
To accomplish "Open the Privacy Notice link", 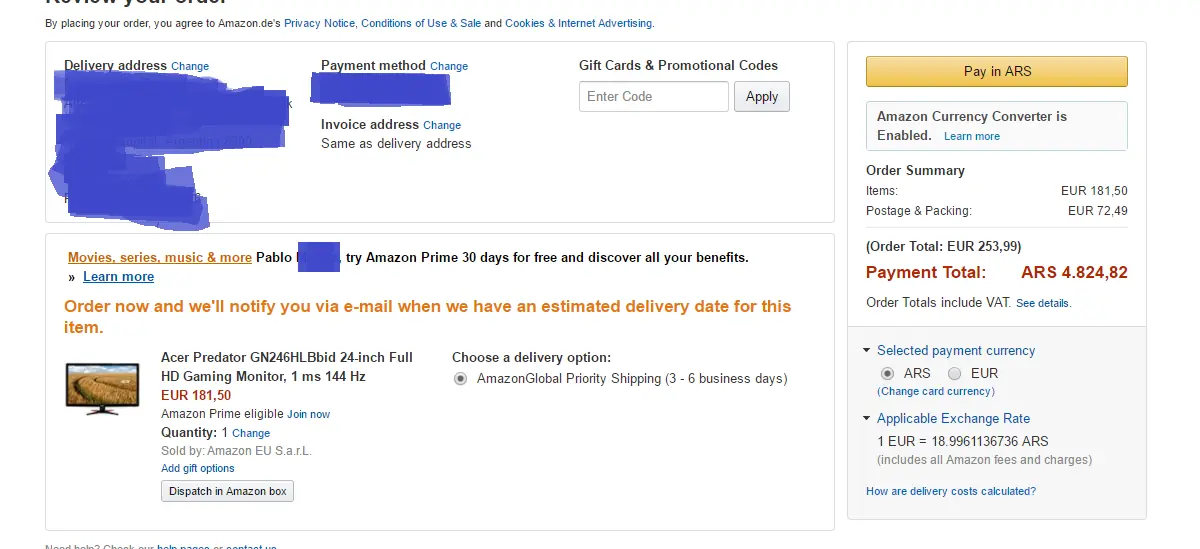I will [x=319, y=23].
